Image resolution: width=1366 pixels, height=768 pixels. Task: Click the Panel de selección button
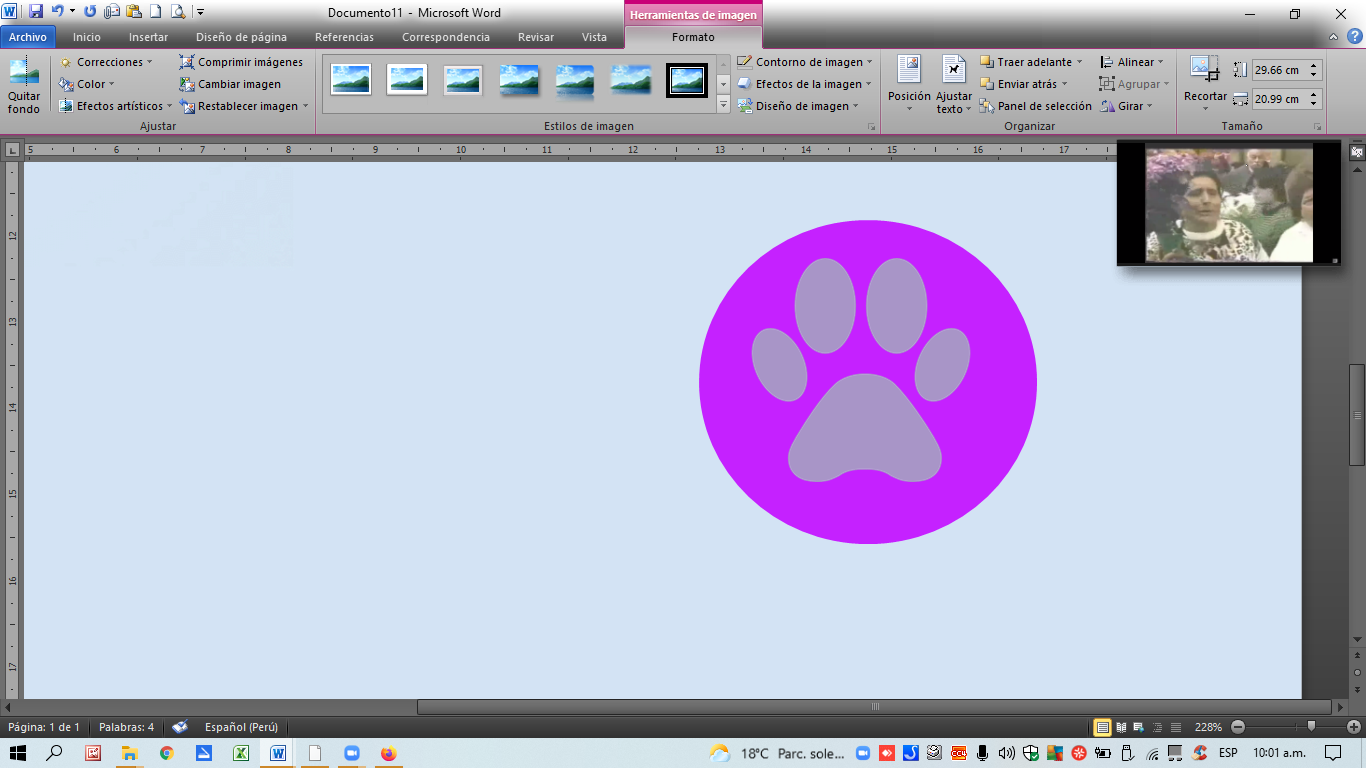tap(1036, 106)
